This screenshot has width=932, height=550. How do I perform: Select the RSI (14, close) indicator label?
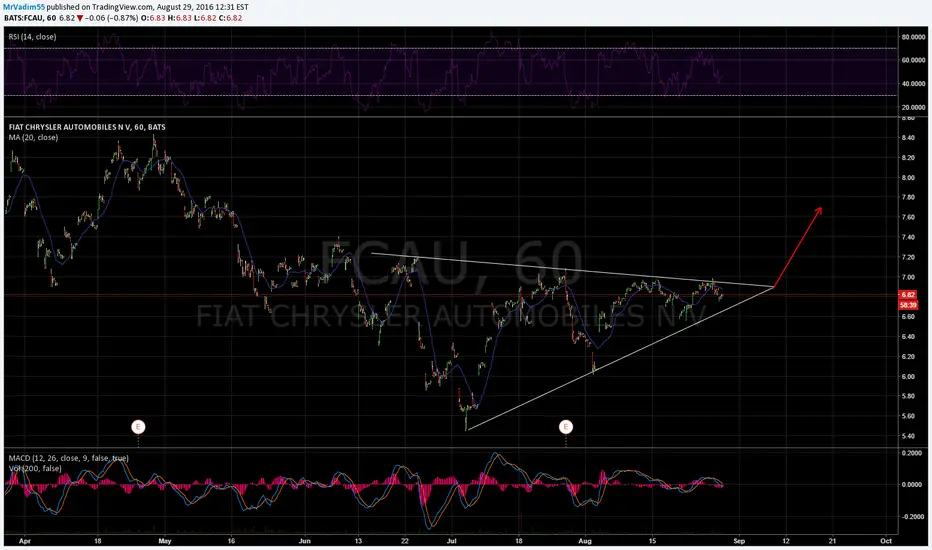click(32, 37)
